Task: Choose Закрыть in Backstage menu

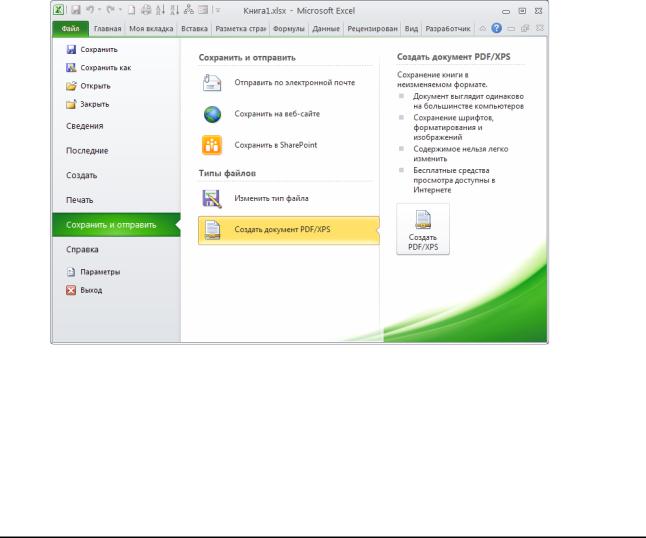Action: [94, 104]
